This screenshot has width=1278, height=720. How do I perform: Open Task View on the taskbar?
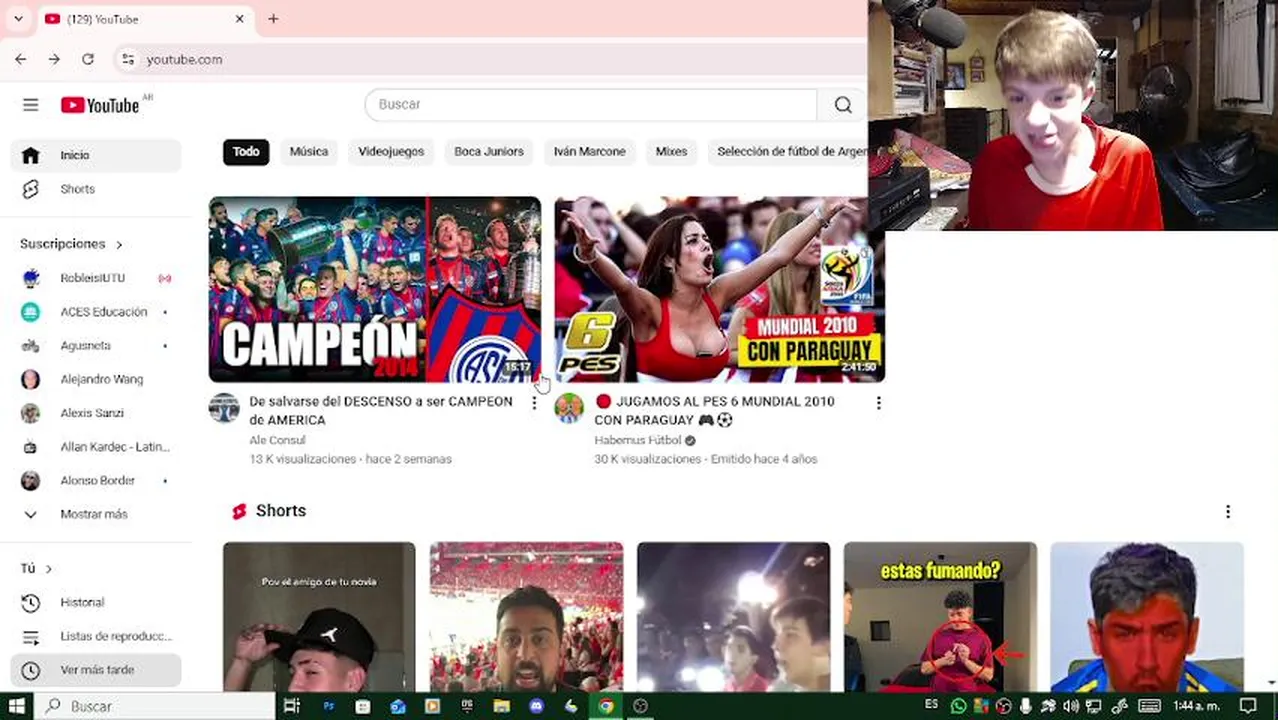292,706
